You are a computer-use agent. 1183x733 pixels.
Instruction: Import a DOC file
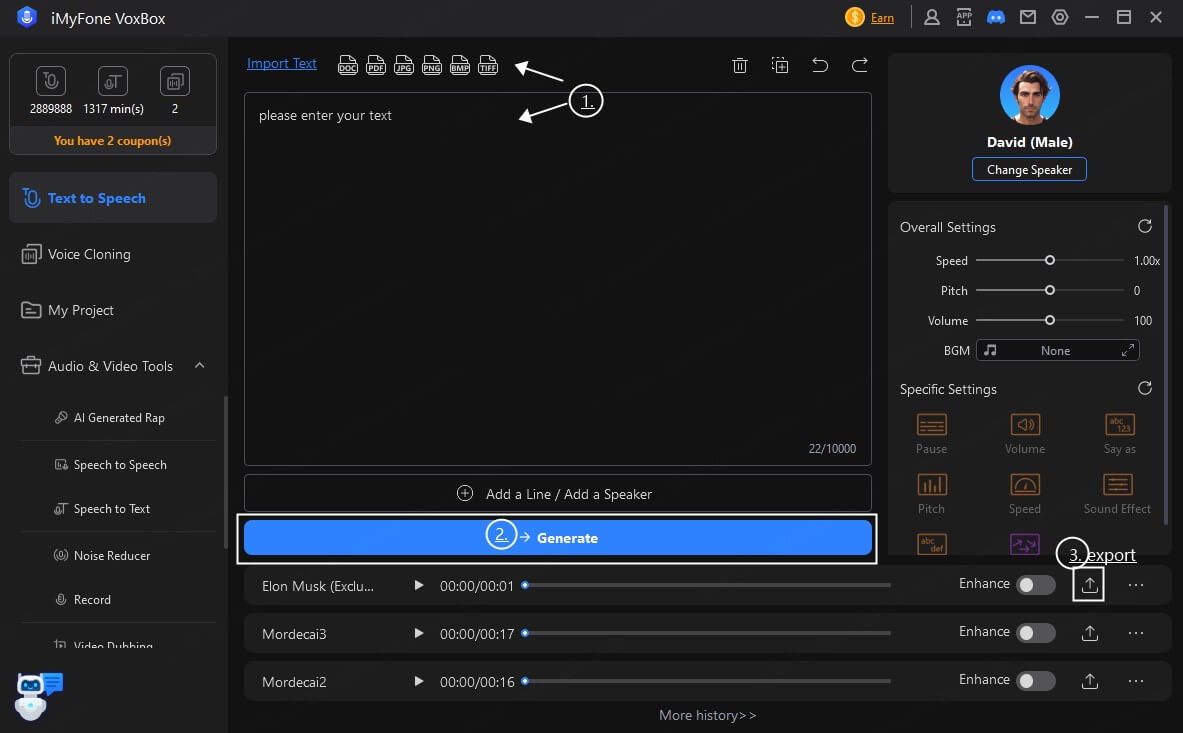click(x=348, y=65)
